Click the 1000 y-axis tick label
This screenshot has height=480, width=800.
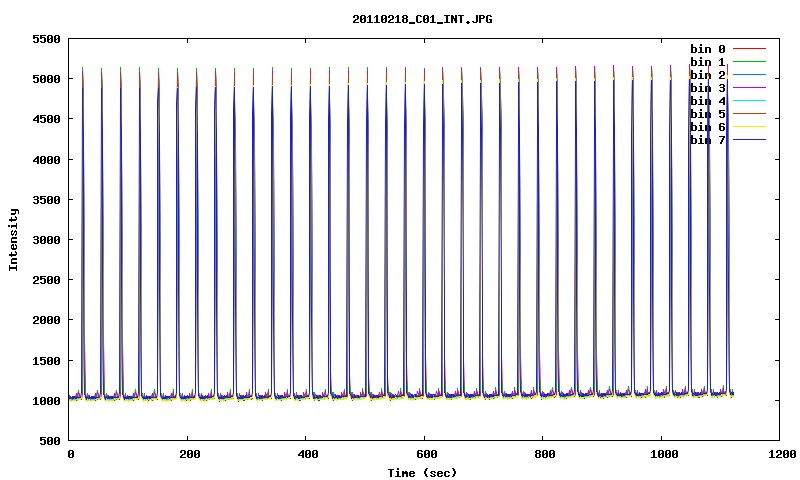tap(46, 401)
